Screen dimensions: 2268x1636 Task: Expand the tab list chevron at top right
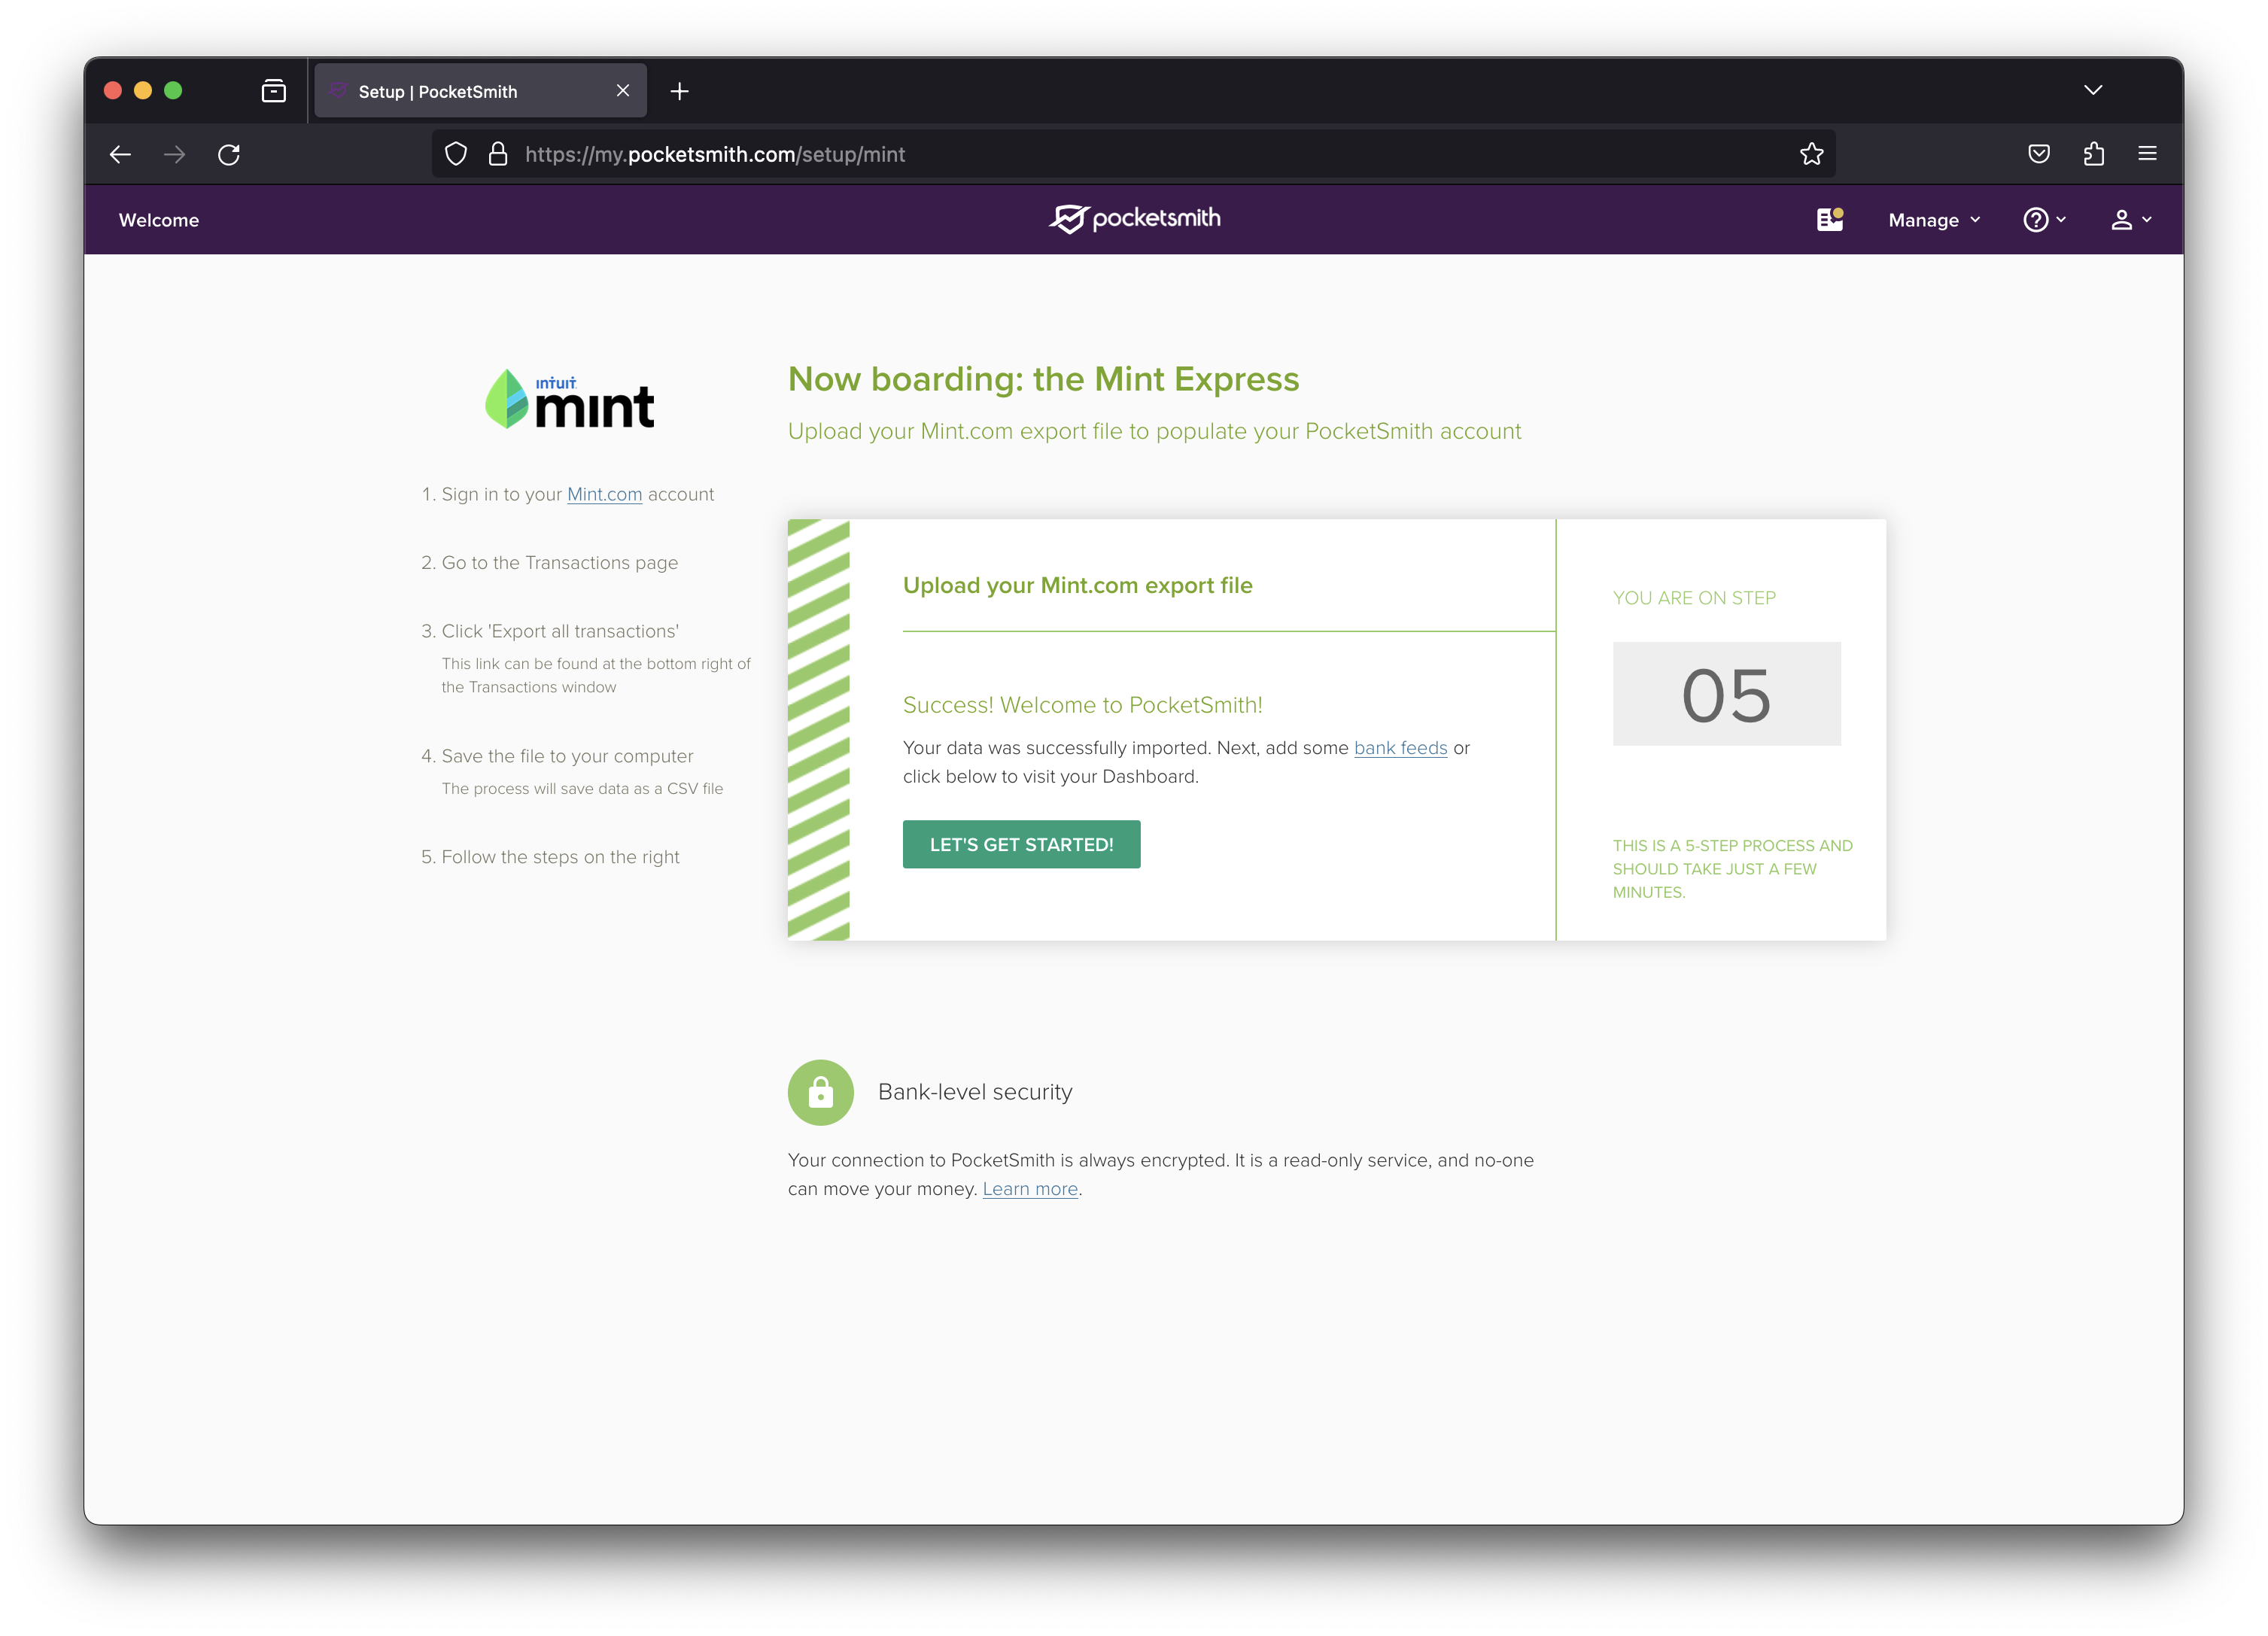coord(2092,90)
